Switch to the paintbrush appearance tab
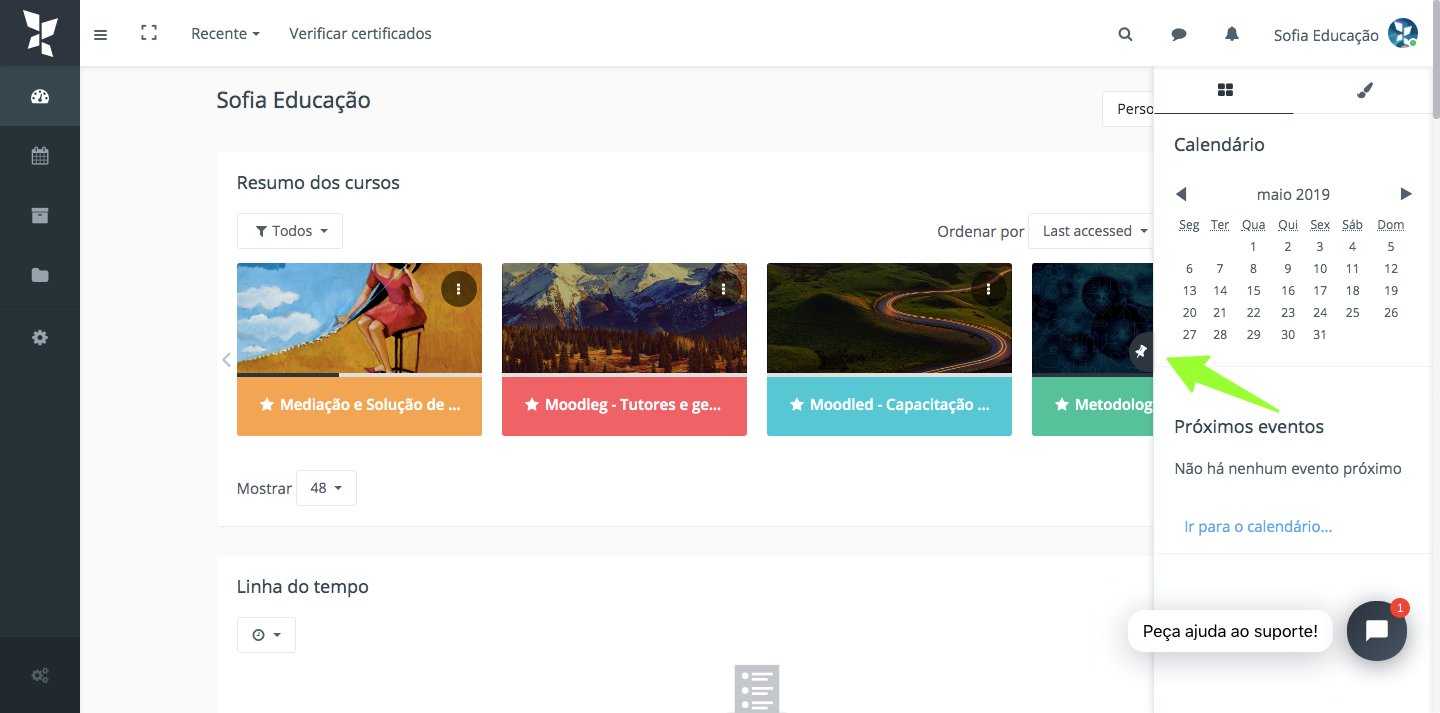Screen dimensions: 1440x713 1365,90
